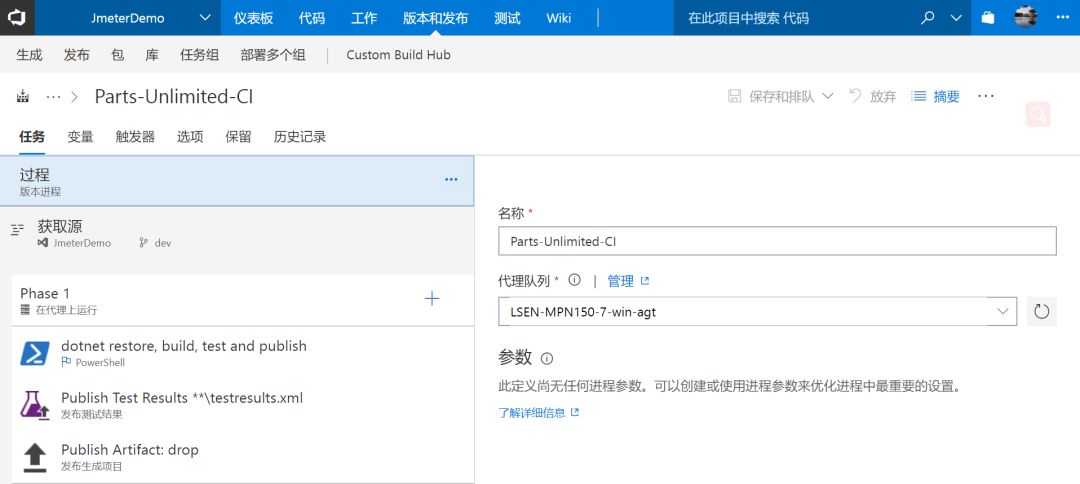Open the search magnifier icon
This screenshot has height=484, width=1080.
point(928,18)
